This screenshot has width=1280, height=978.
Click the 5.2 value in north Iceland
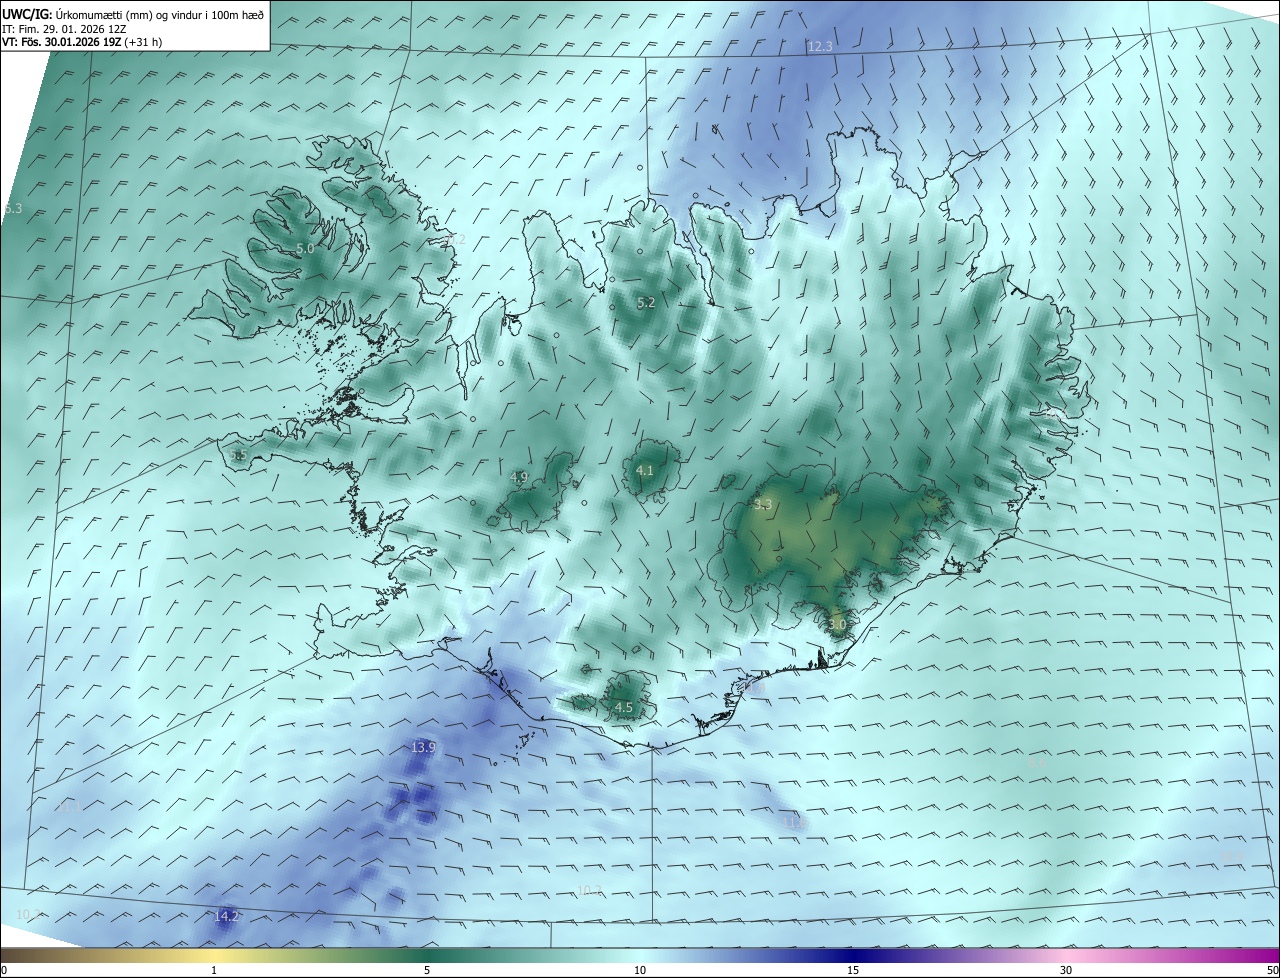646,302
